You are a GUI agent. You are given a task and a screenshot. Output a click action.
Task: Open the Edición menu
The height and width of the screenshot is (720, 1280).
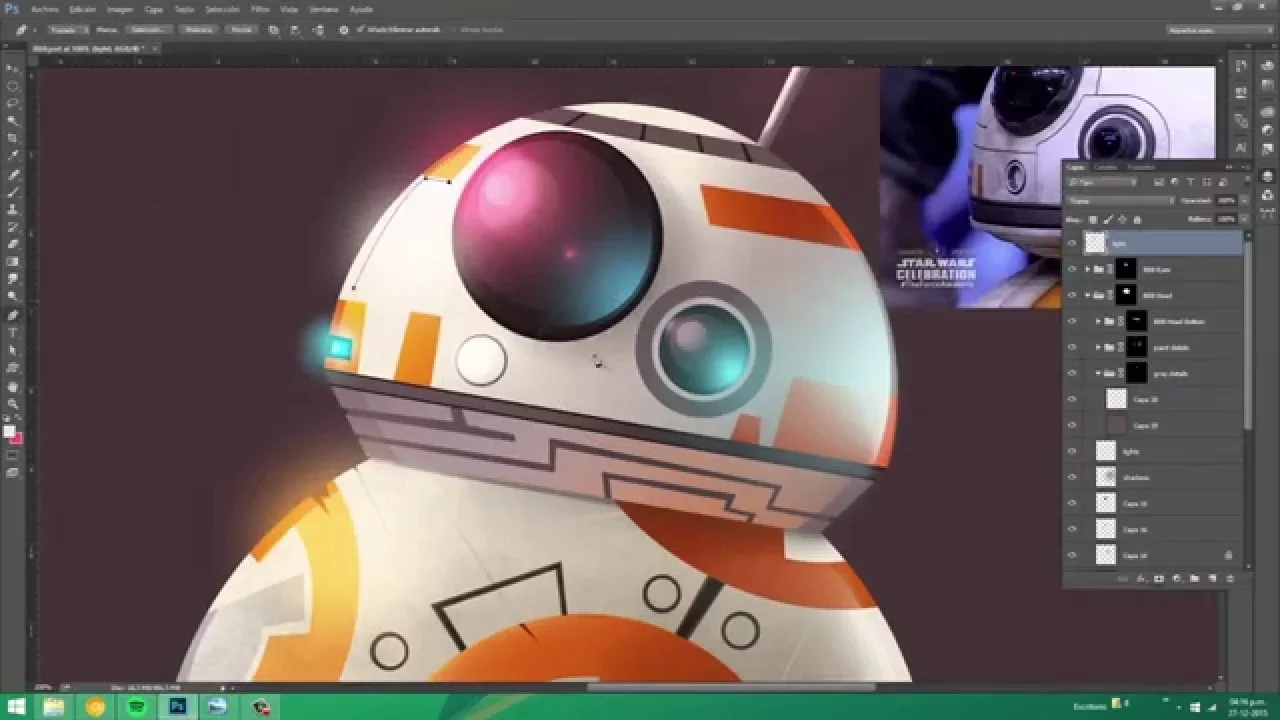point(82,8)
